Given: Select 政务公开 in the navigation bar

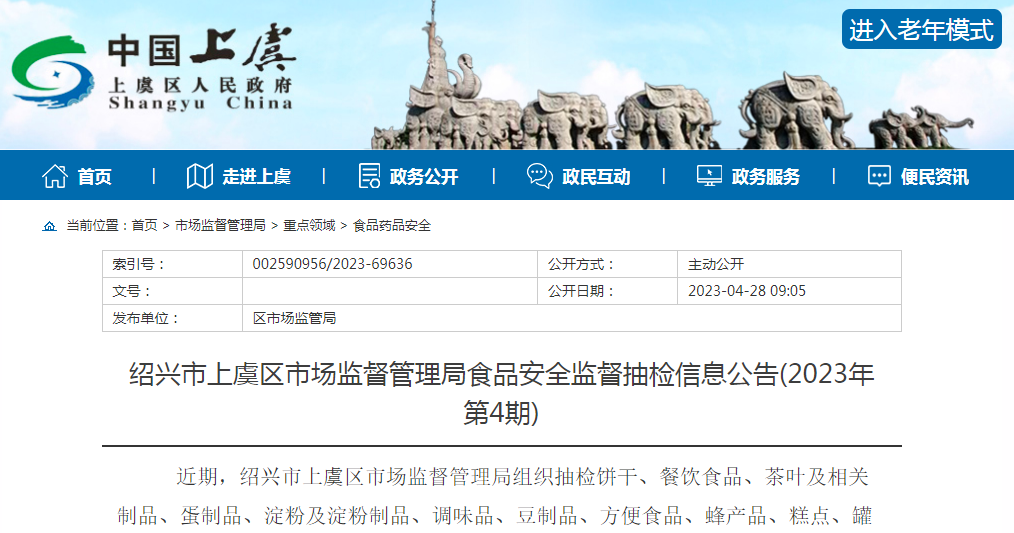Looking at the screenshot, I should 424,177.
